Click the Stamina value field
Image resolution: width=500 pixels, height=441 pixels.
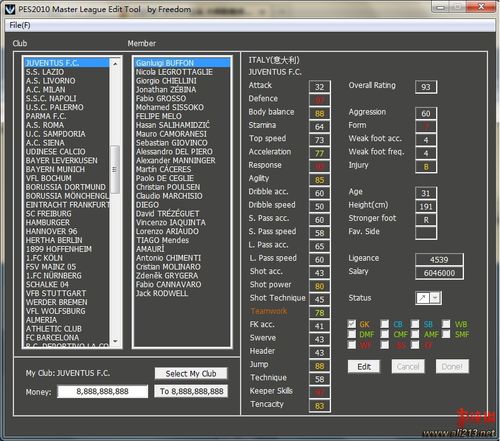point(320,127)
